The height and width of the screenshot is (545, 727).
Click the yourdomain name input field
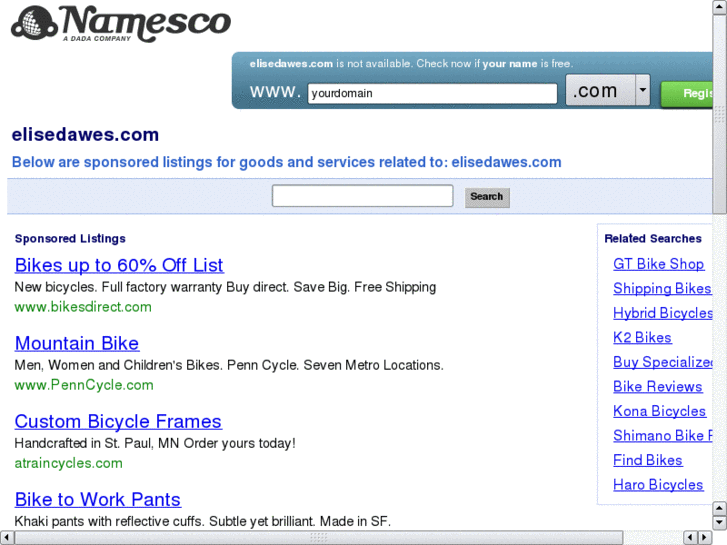(x=432, y=94)
